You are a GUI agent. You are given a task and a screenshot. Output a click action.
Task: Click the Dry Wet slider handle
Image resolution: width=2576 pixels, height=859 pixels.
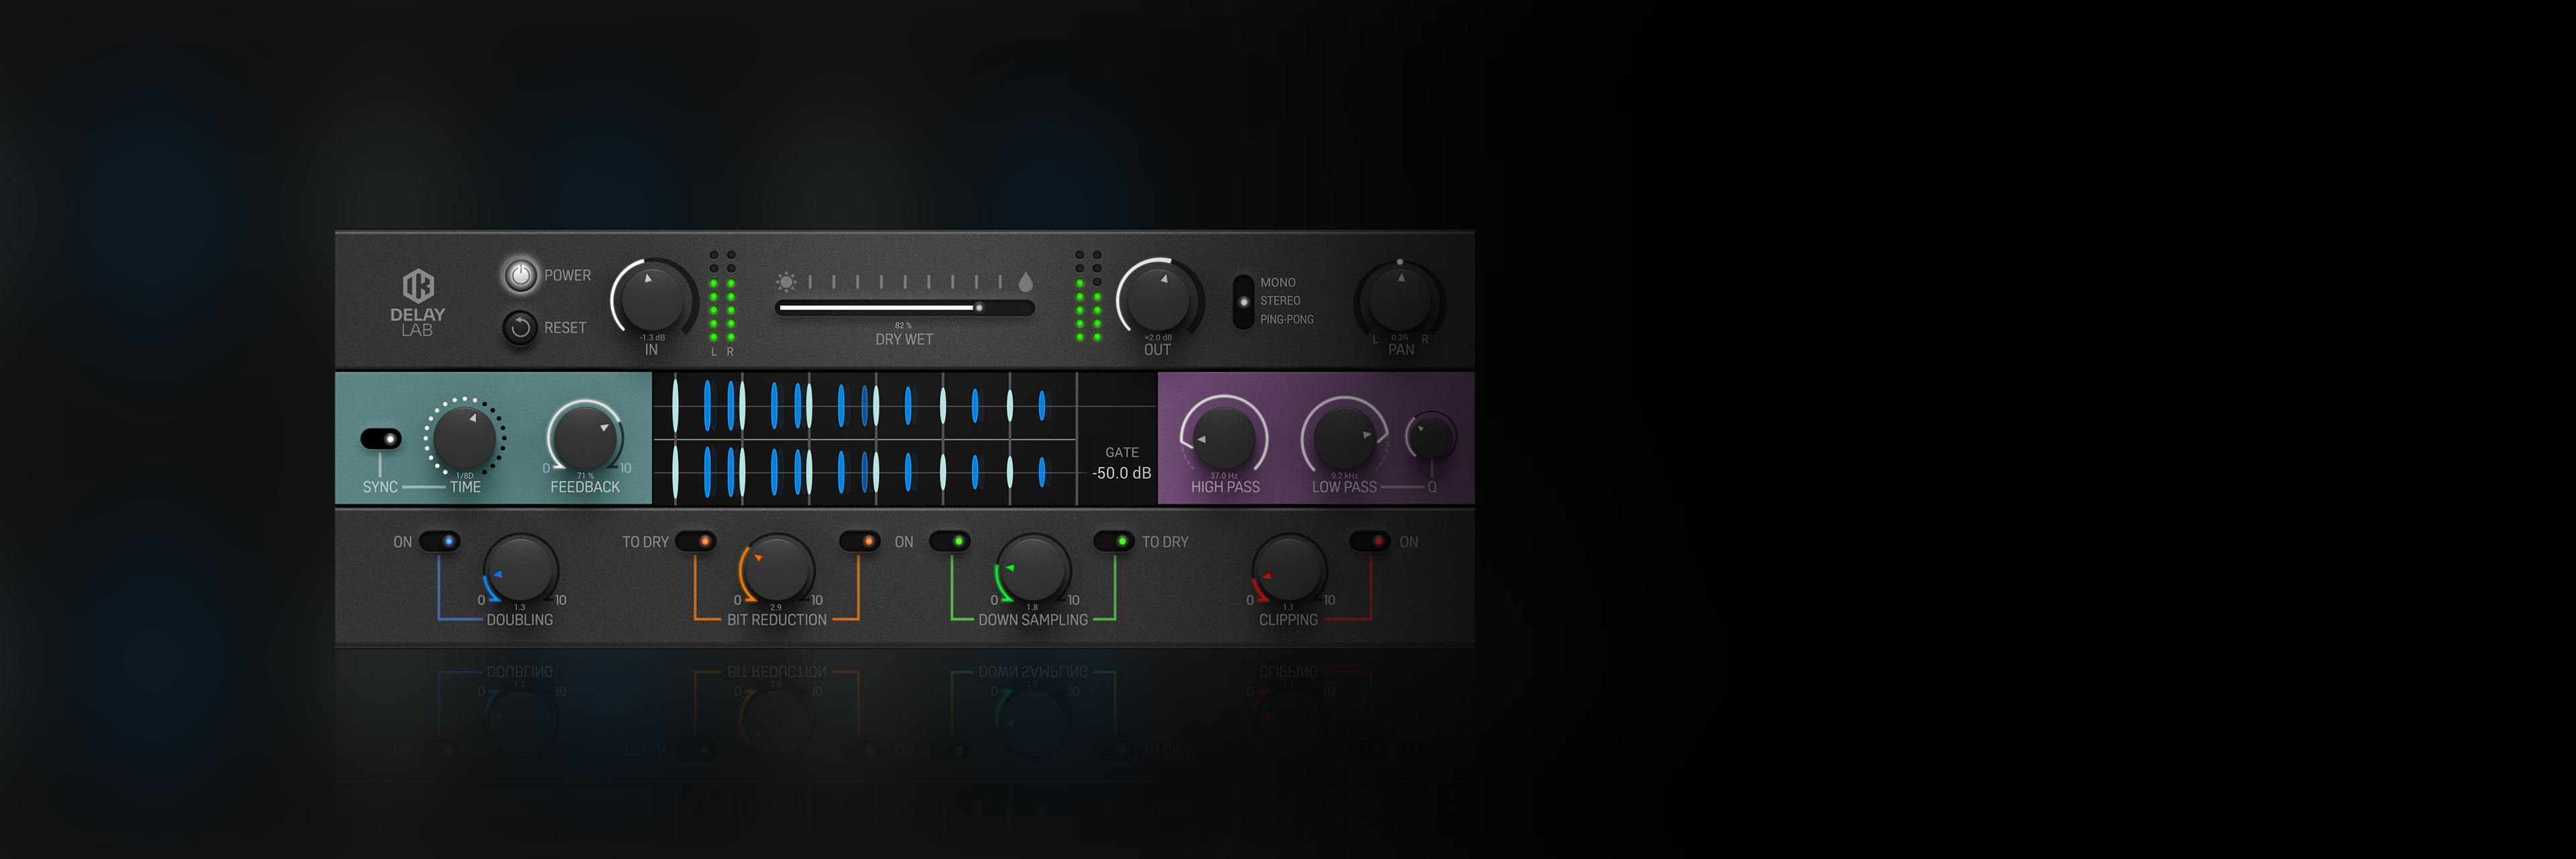(979, 308)
